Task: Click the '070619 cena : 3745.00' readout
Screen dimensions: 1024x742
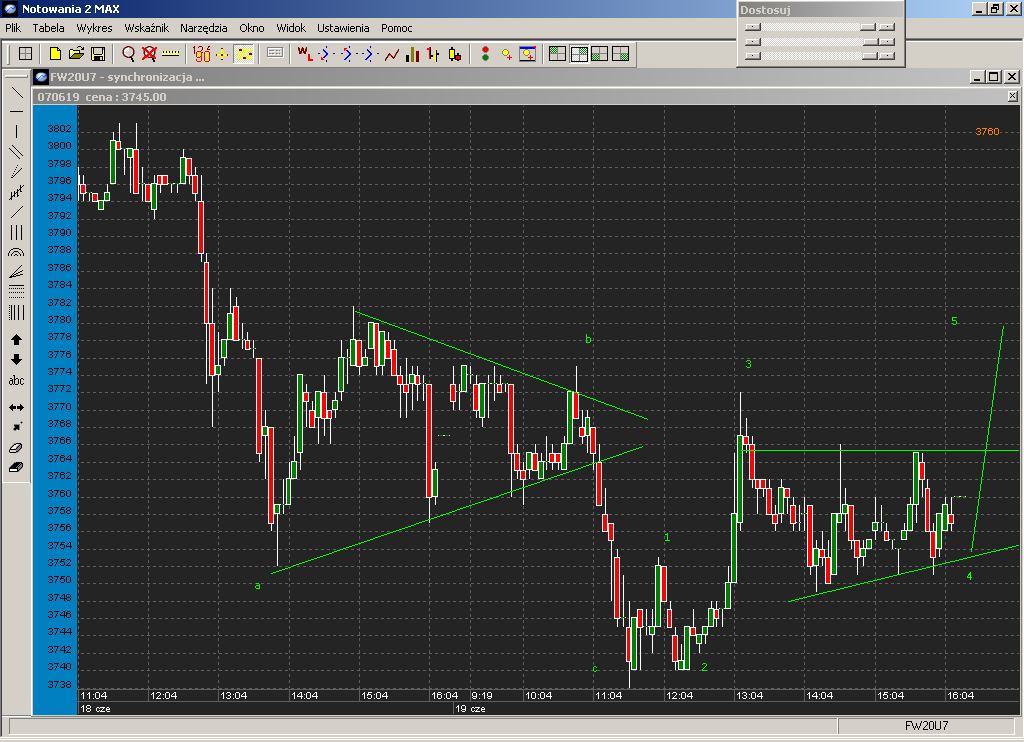Action: click(102, 97)
